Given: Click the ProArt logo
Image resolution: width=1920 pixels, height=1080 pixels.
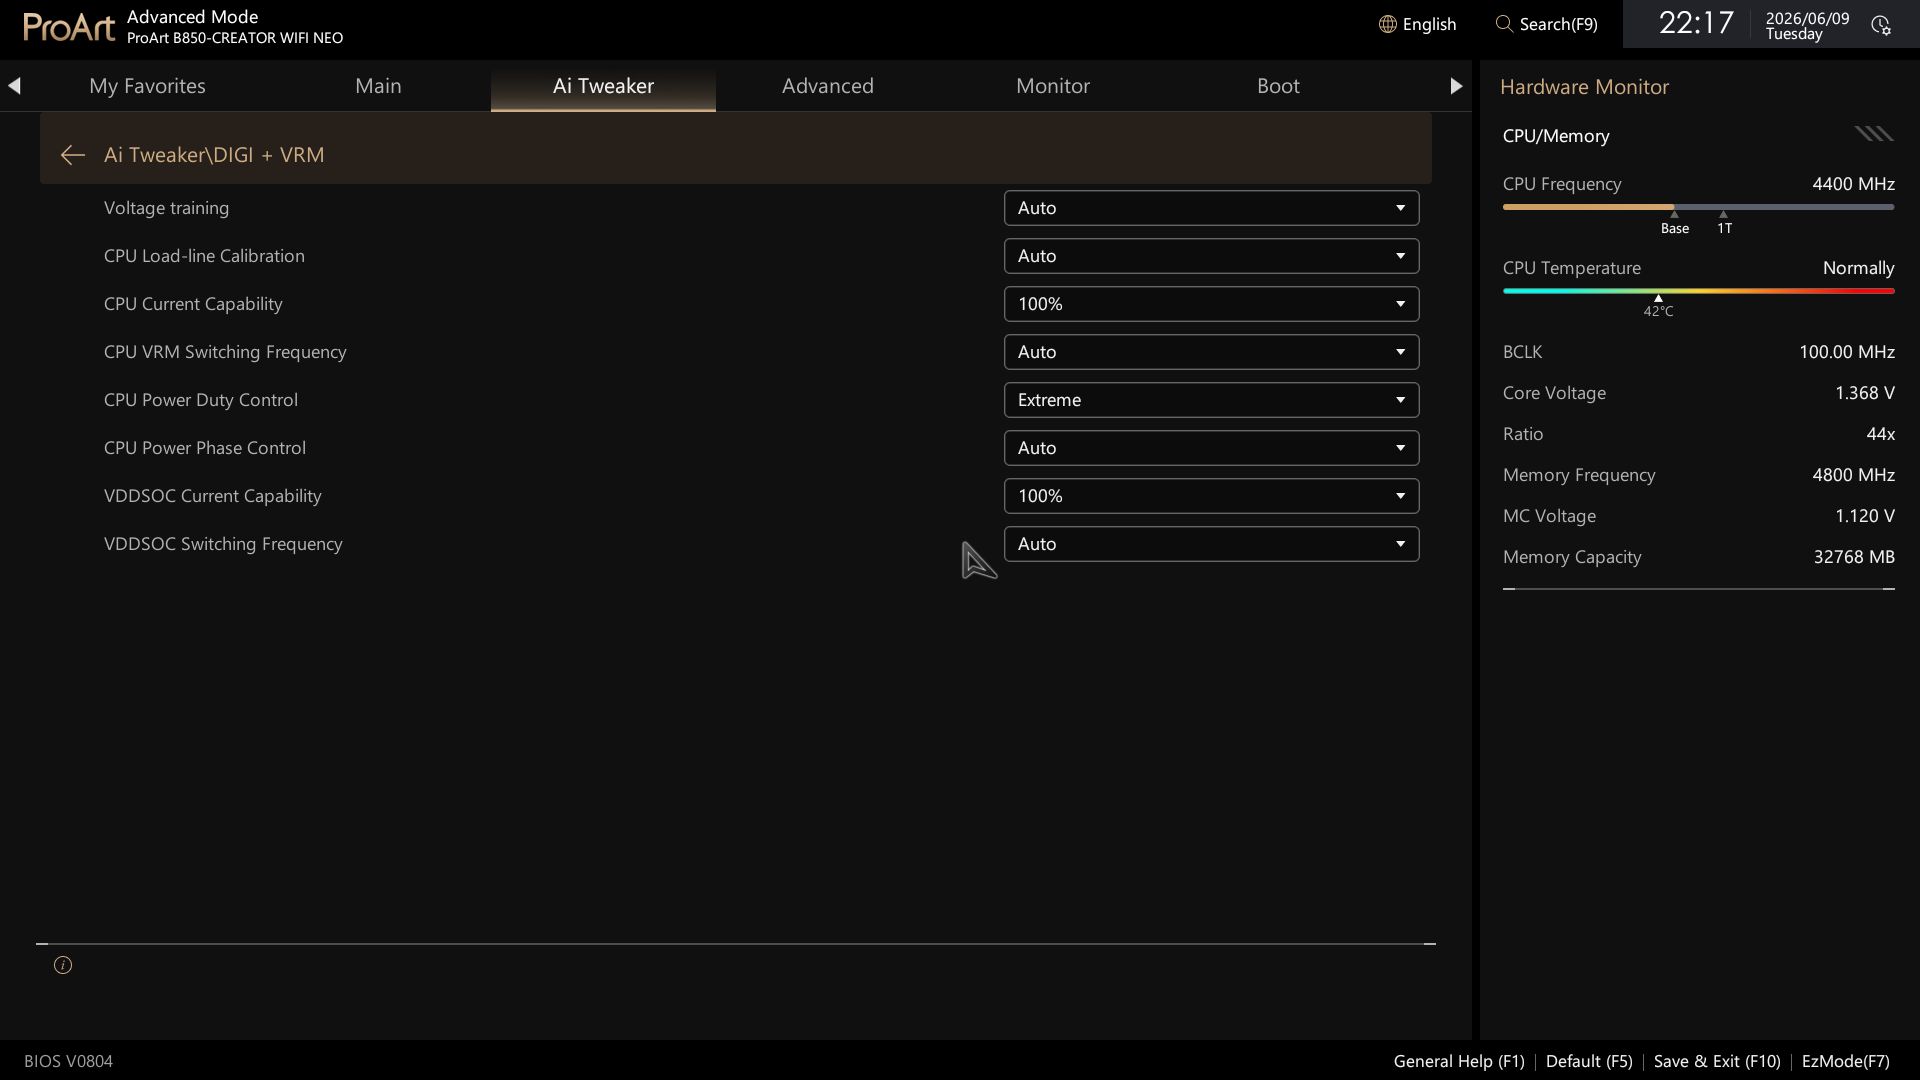Looking at the screenshot, I should [x=68, y=27].
